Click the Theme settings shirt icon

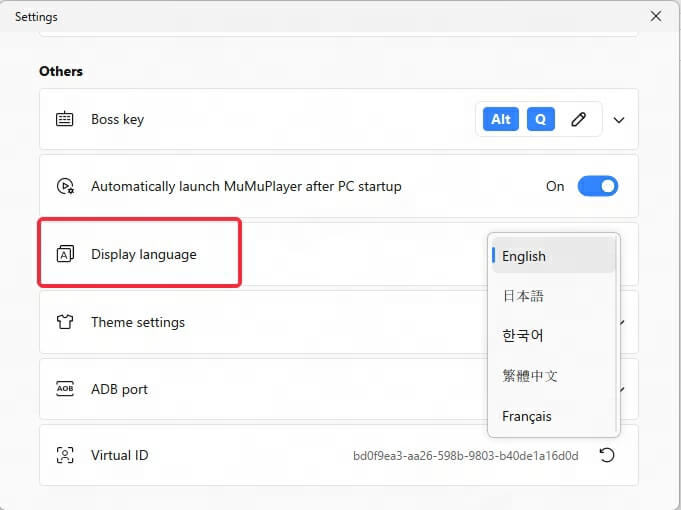tap(65, 322)
